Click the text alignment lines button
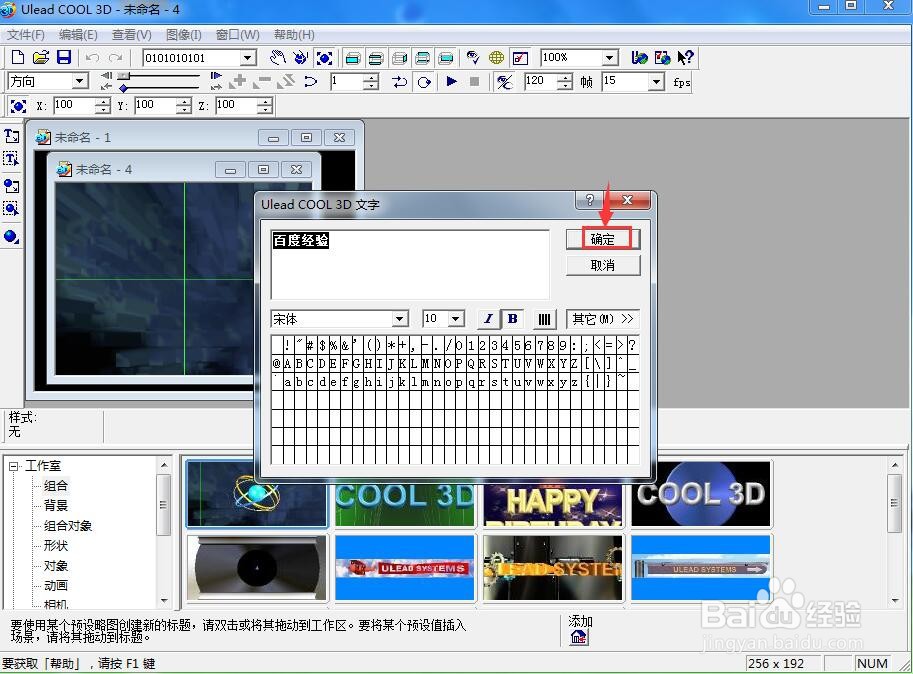 click(x=544, y=319)
